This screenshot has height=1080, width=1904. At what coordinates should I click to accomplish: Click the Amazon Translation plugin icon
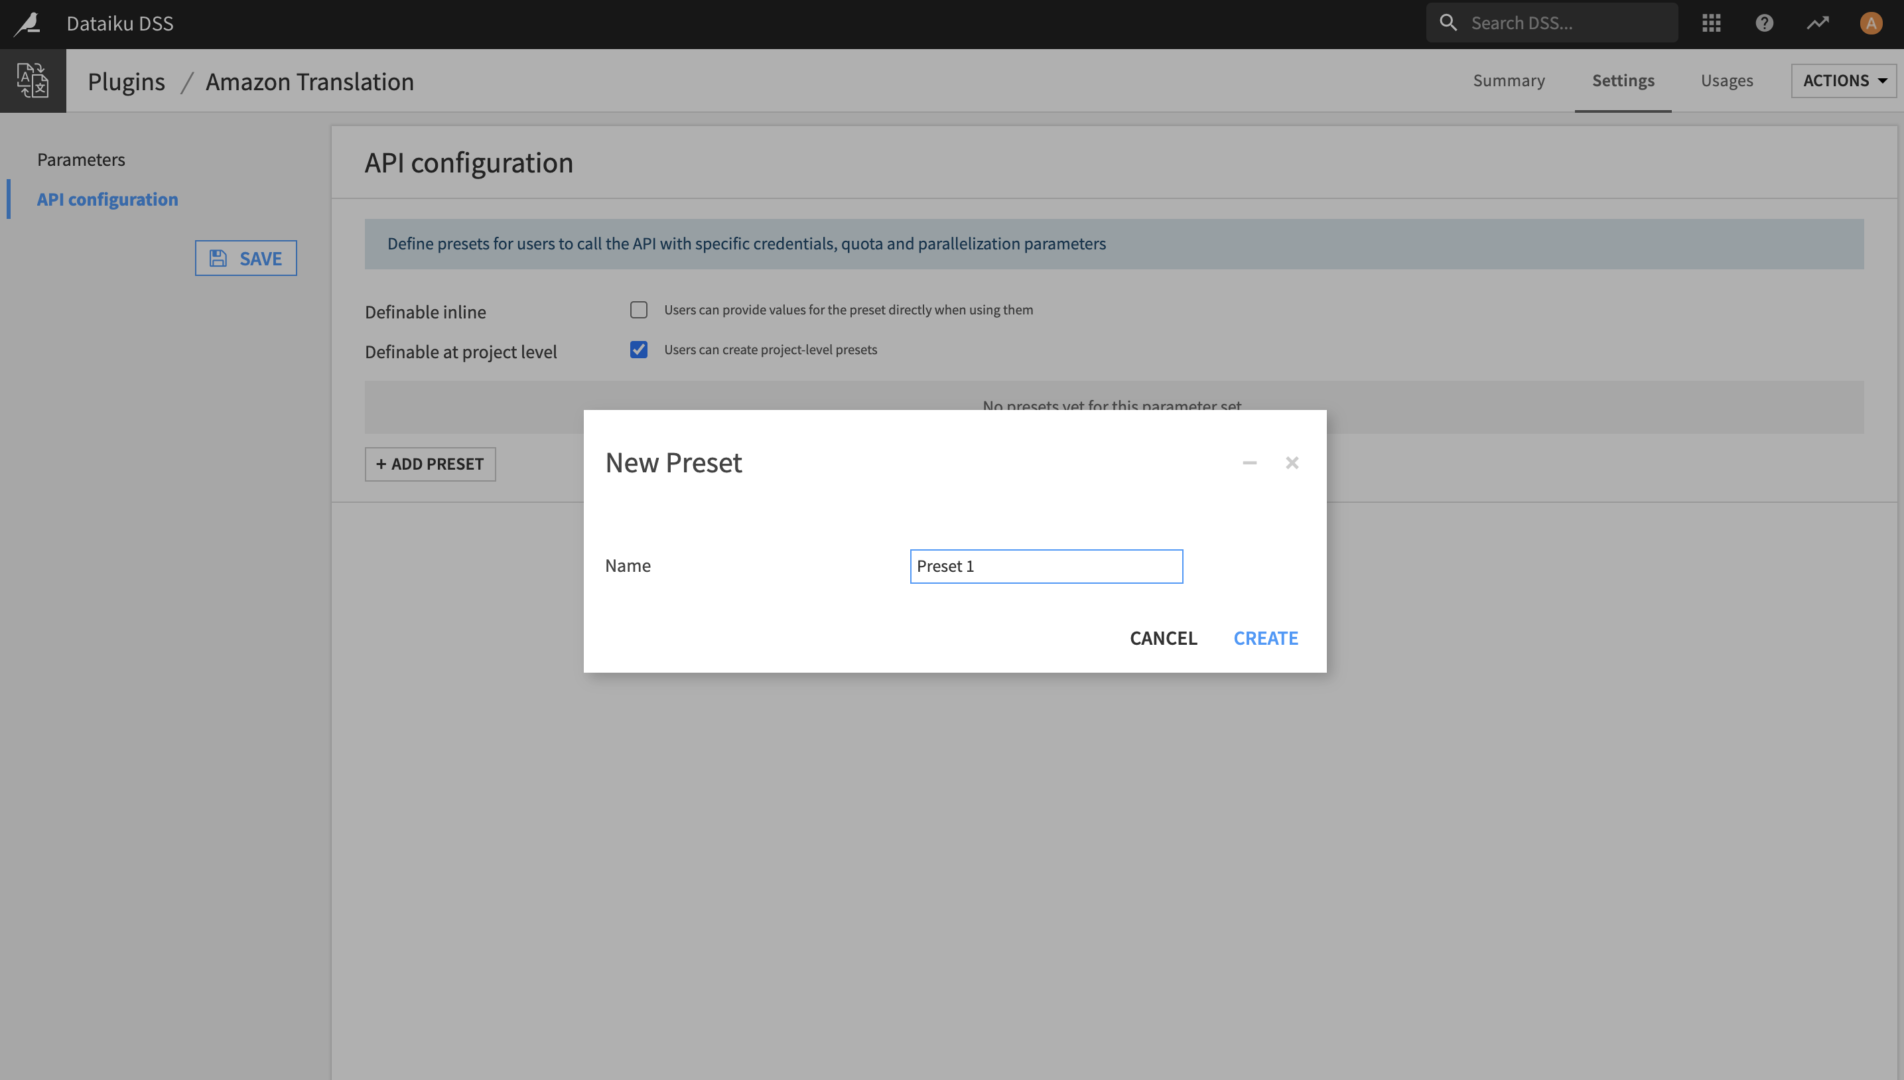click(x=32, y=80)
